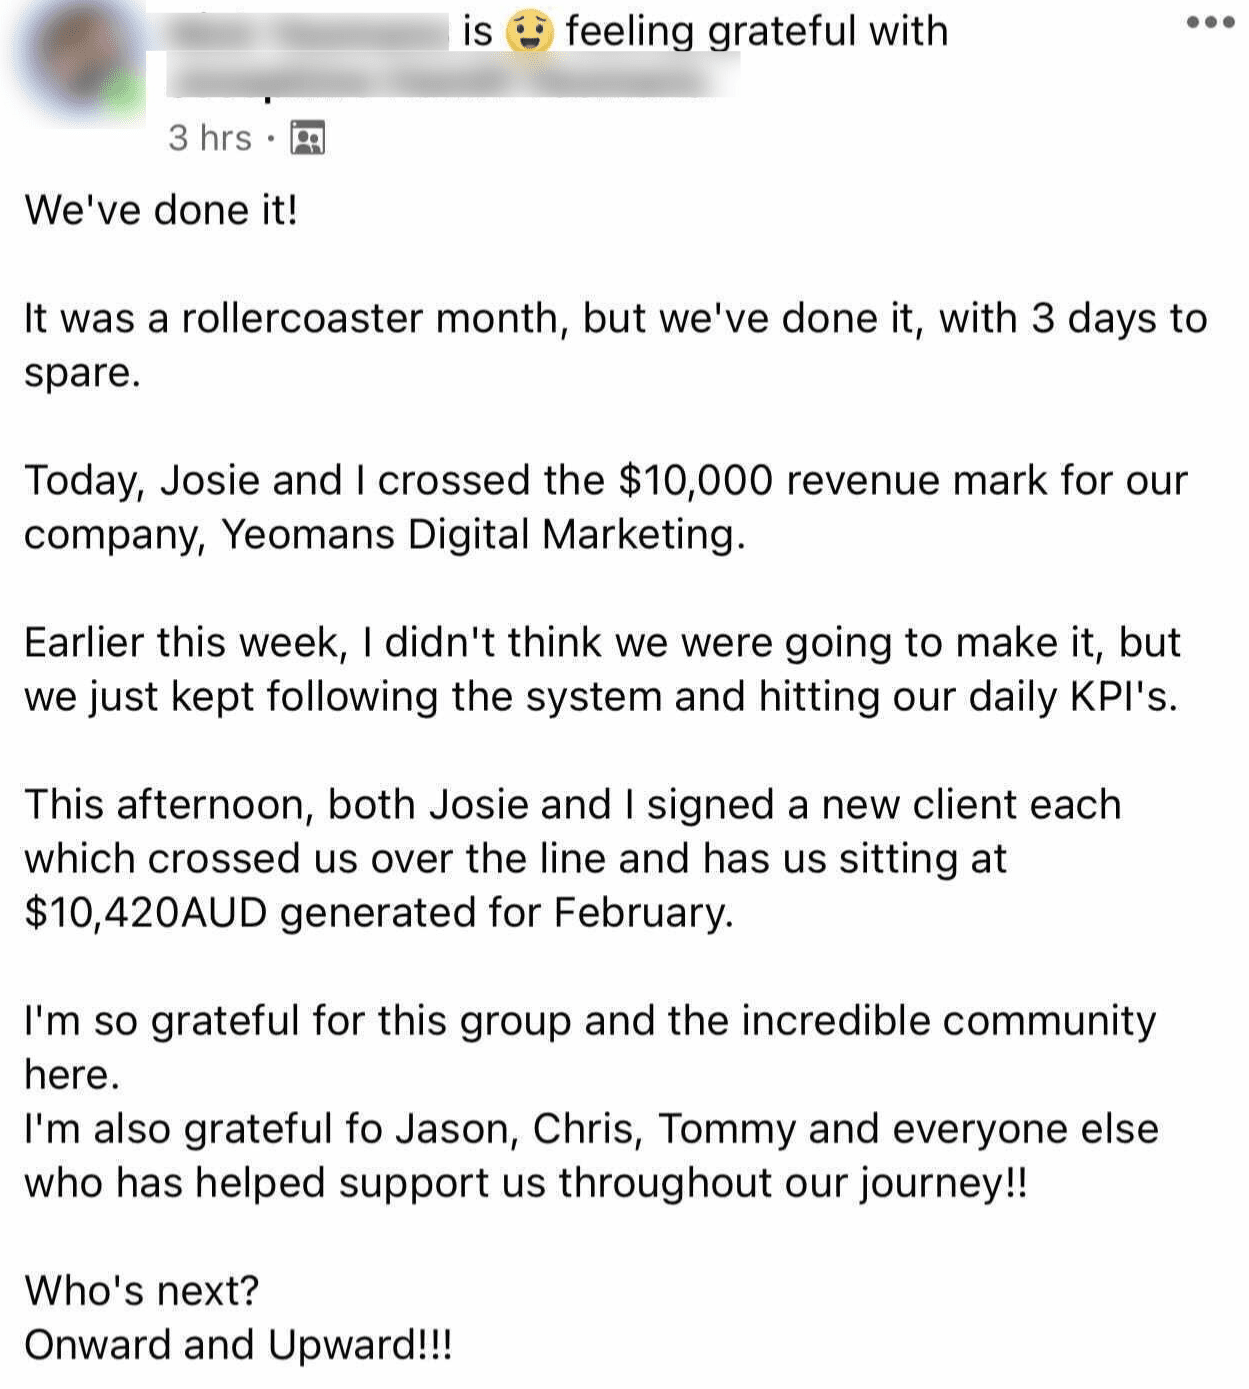Click the '$10,420AUD generated for February' text
This screenshot has height=1389, width=1249.
click(x=379, y=913)
